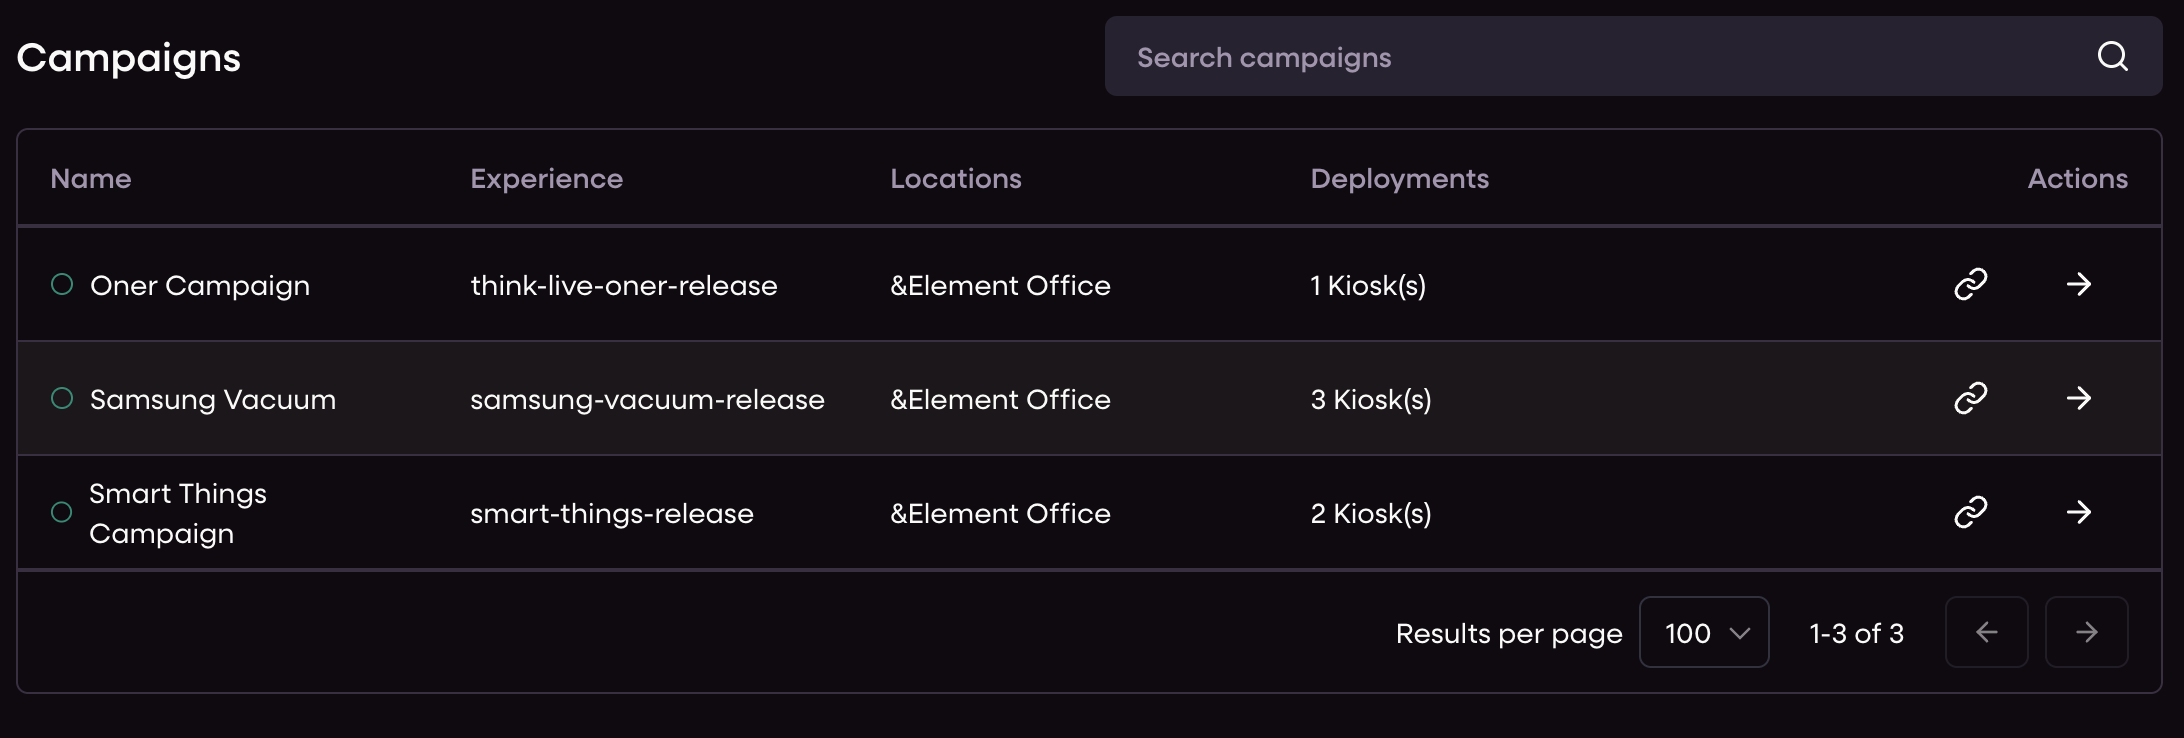Click the 3 Kiosk(s) deployment cell
Viewport: 2184px width, 738px height.
(1371, 400)
